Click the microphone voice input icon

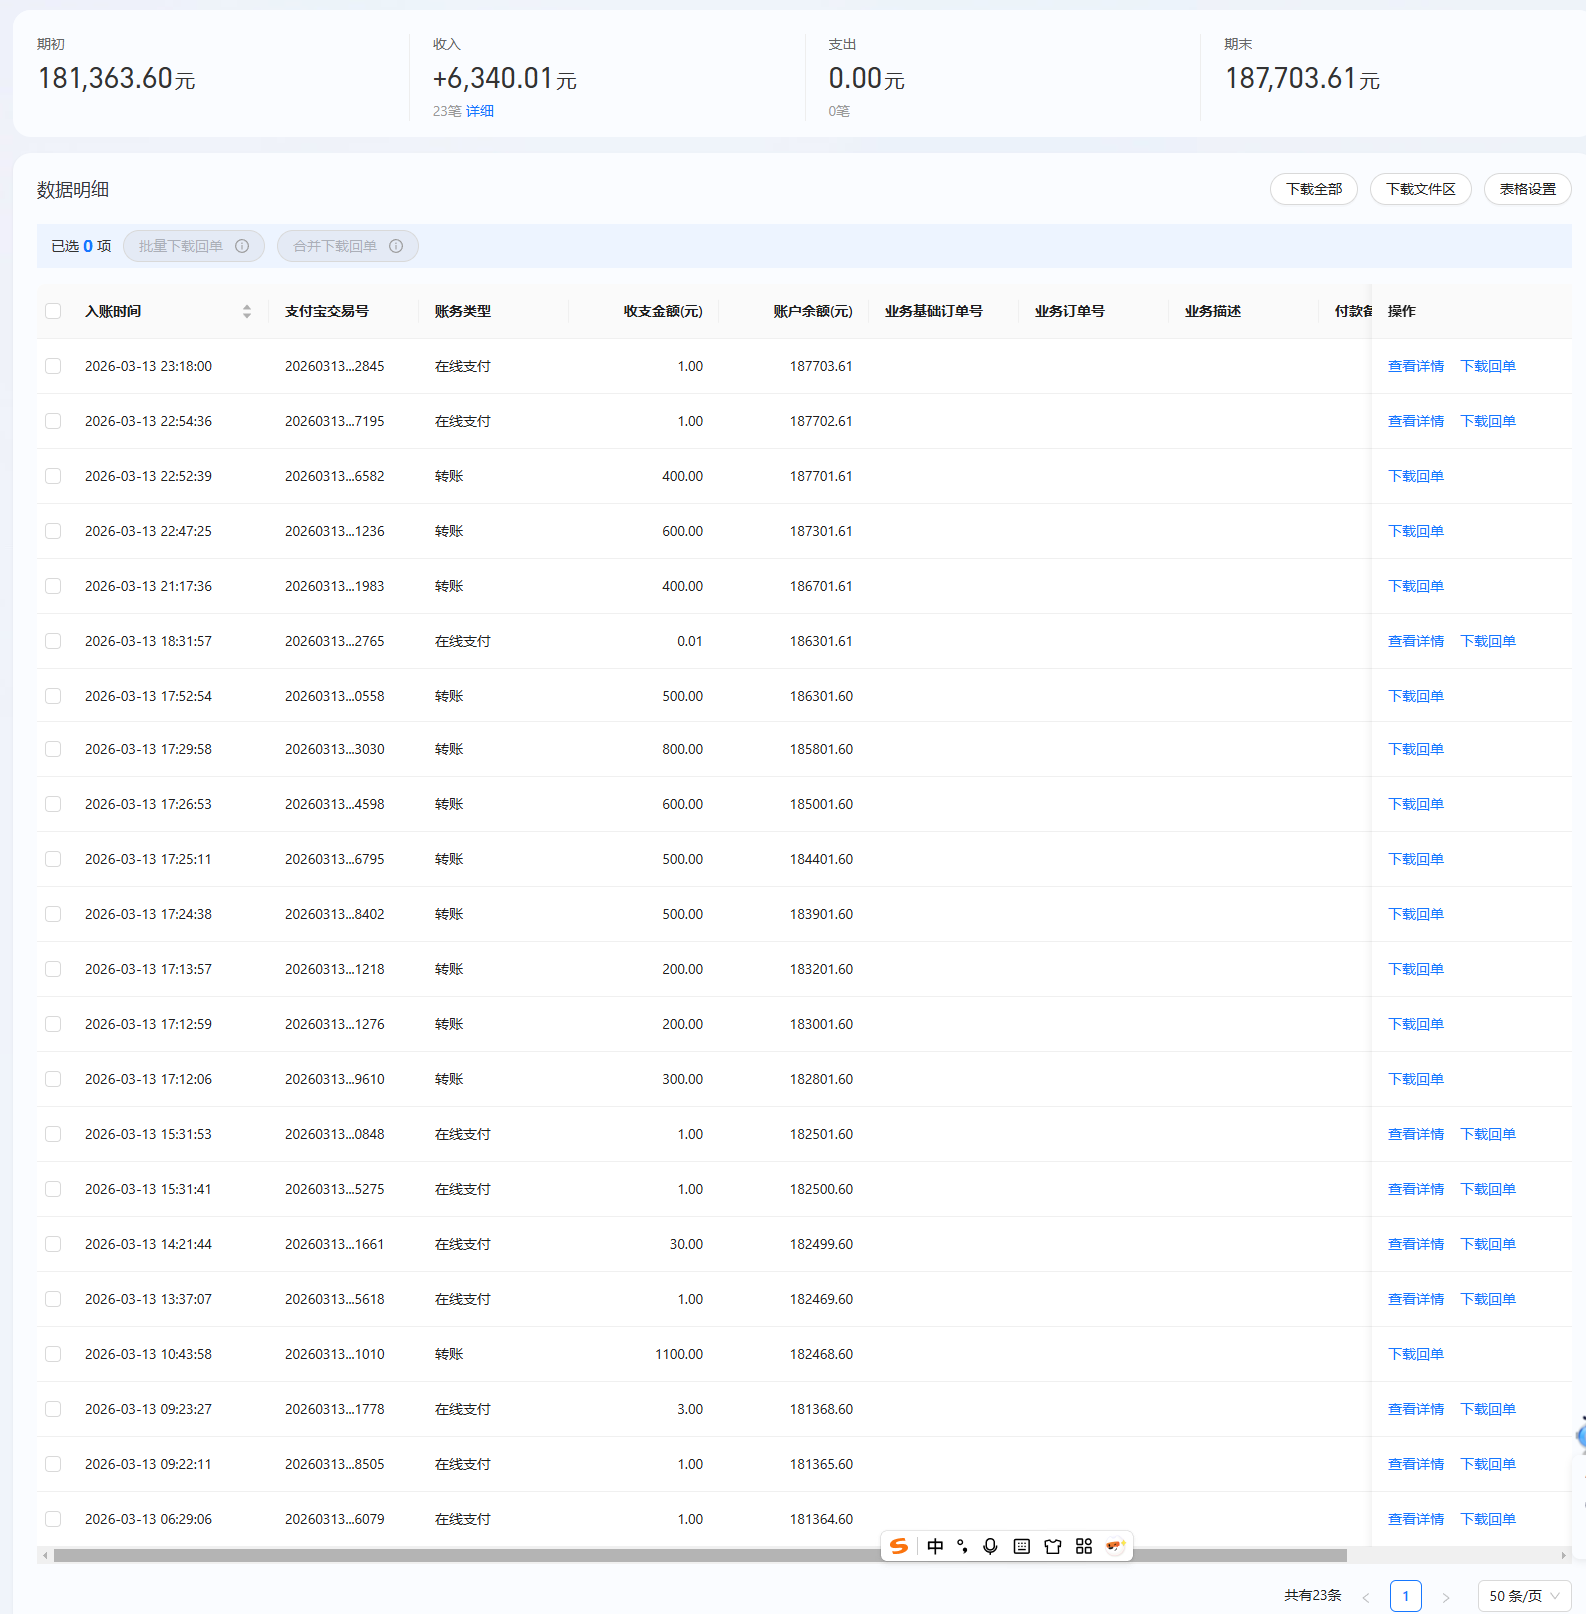point(990,1546)
